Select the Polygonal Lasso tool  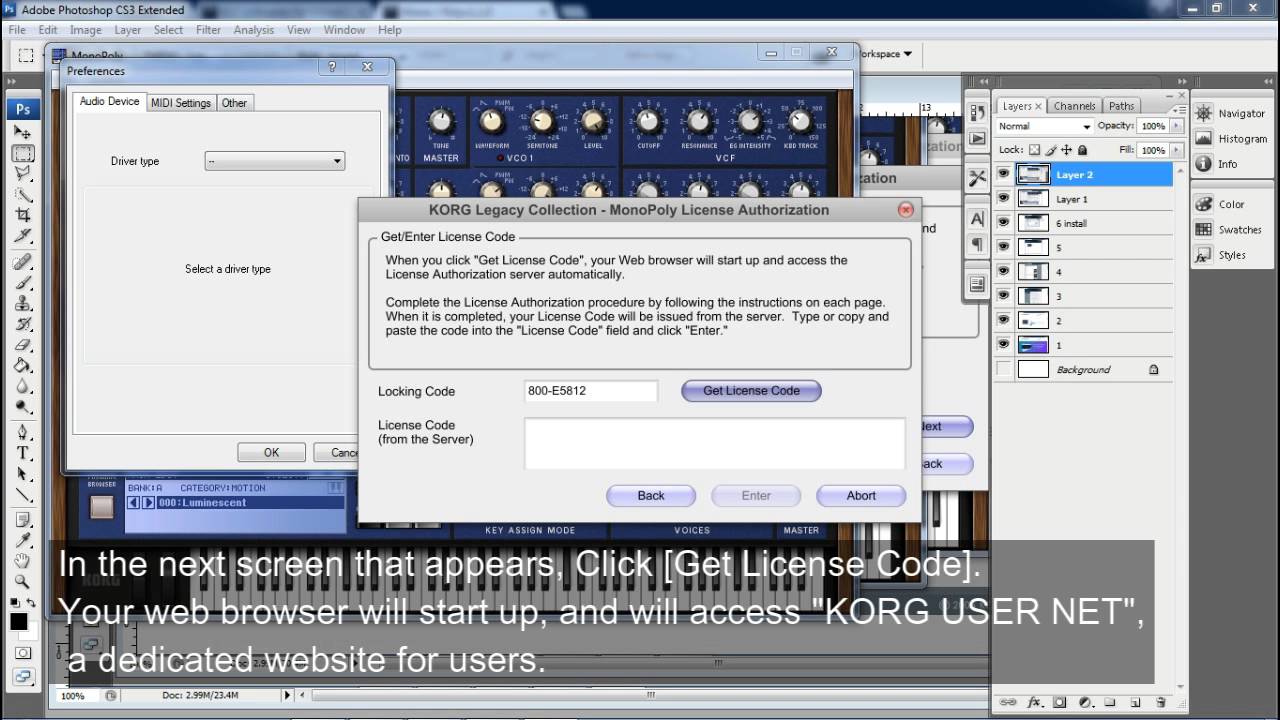(x=23, y=174)
